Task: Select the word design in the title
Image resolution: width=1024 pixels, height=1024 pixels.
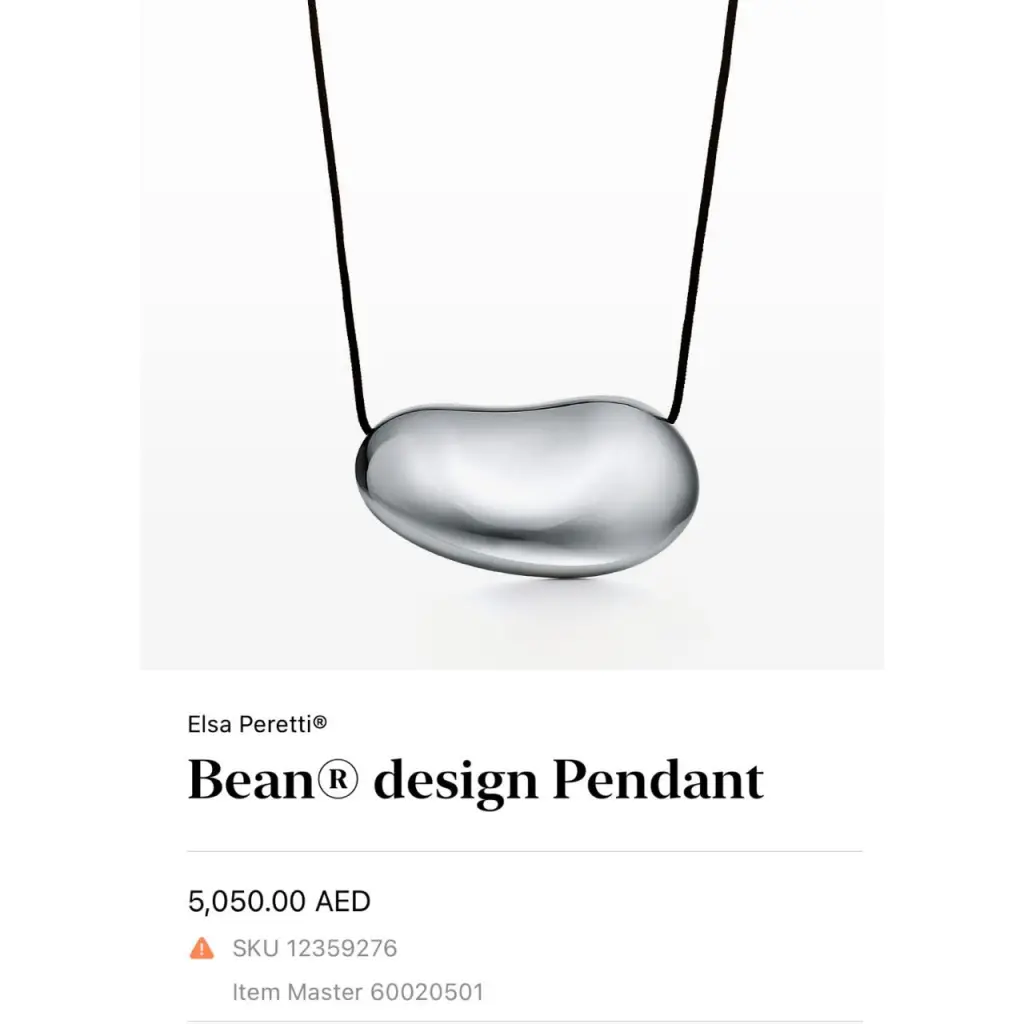Action: [456, 782]
